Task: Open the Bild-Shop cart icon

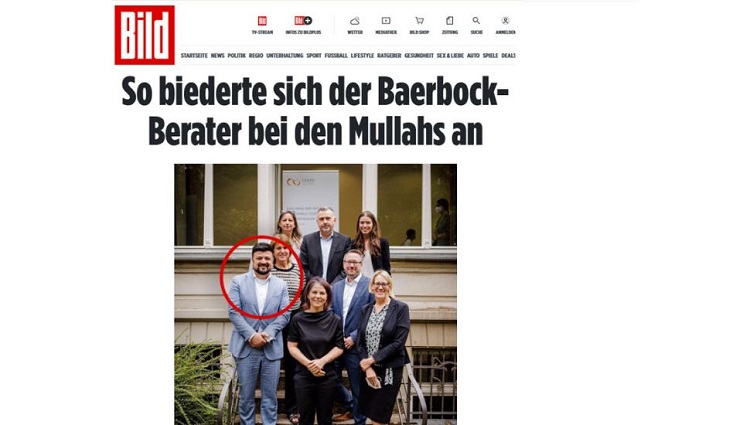Action: (419, 21)
